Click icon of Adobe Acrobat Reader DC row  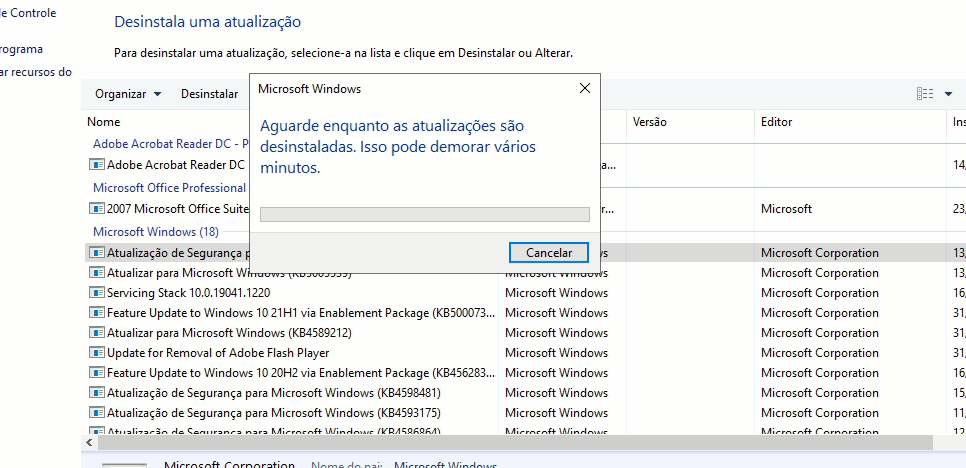(97, 164)
